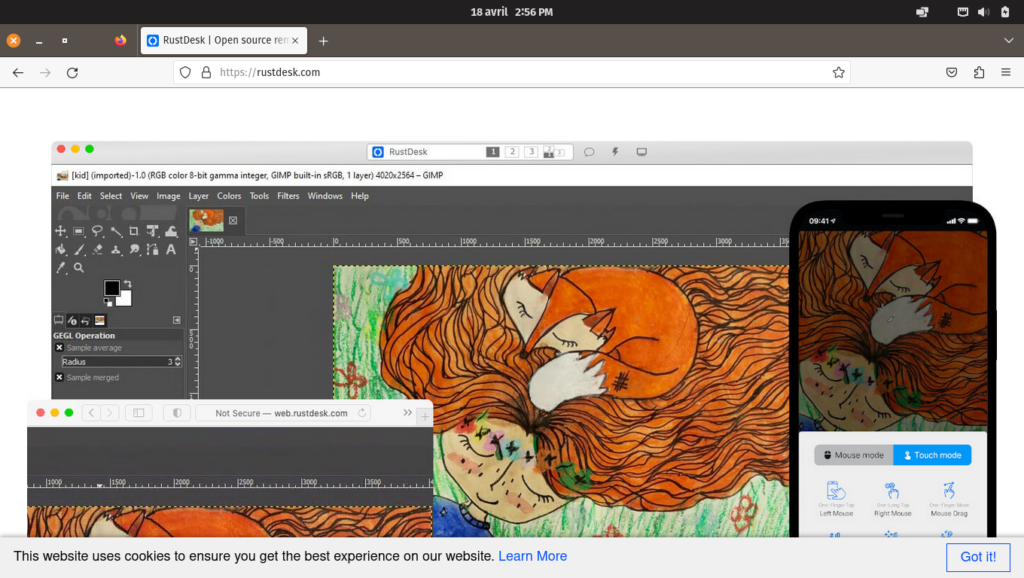
Task: Click the RustDesk lightning action icon
Action: click(x=615, y=152)
